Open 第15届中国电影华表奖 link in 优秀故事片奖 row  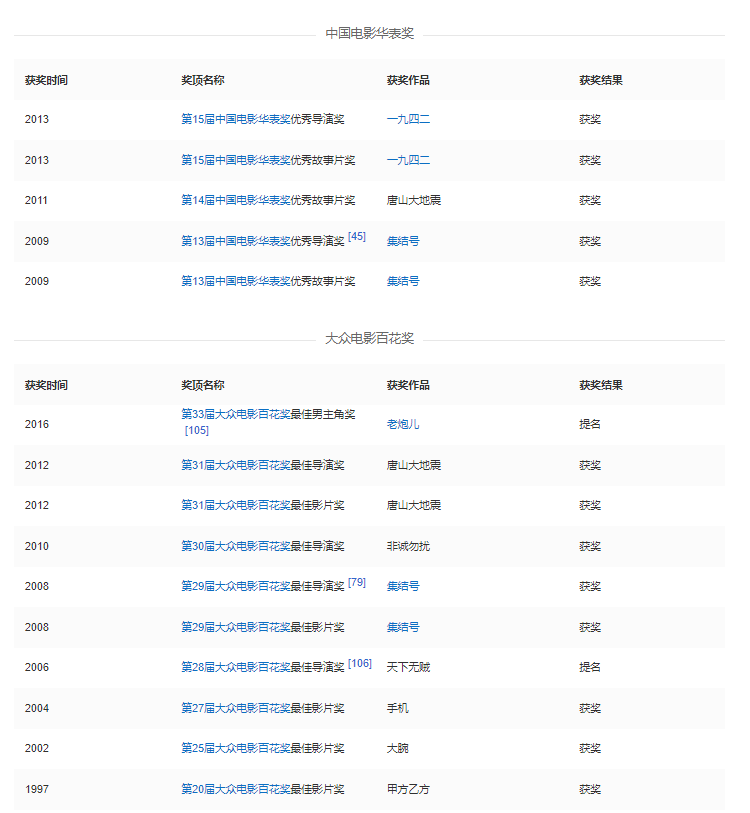click(x=235, y=160)
